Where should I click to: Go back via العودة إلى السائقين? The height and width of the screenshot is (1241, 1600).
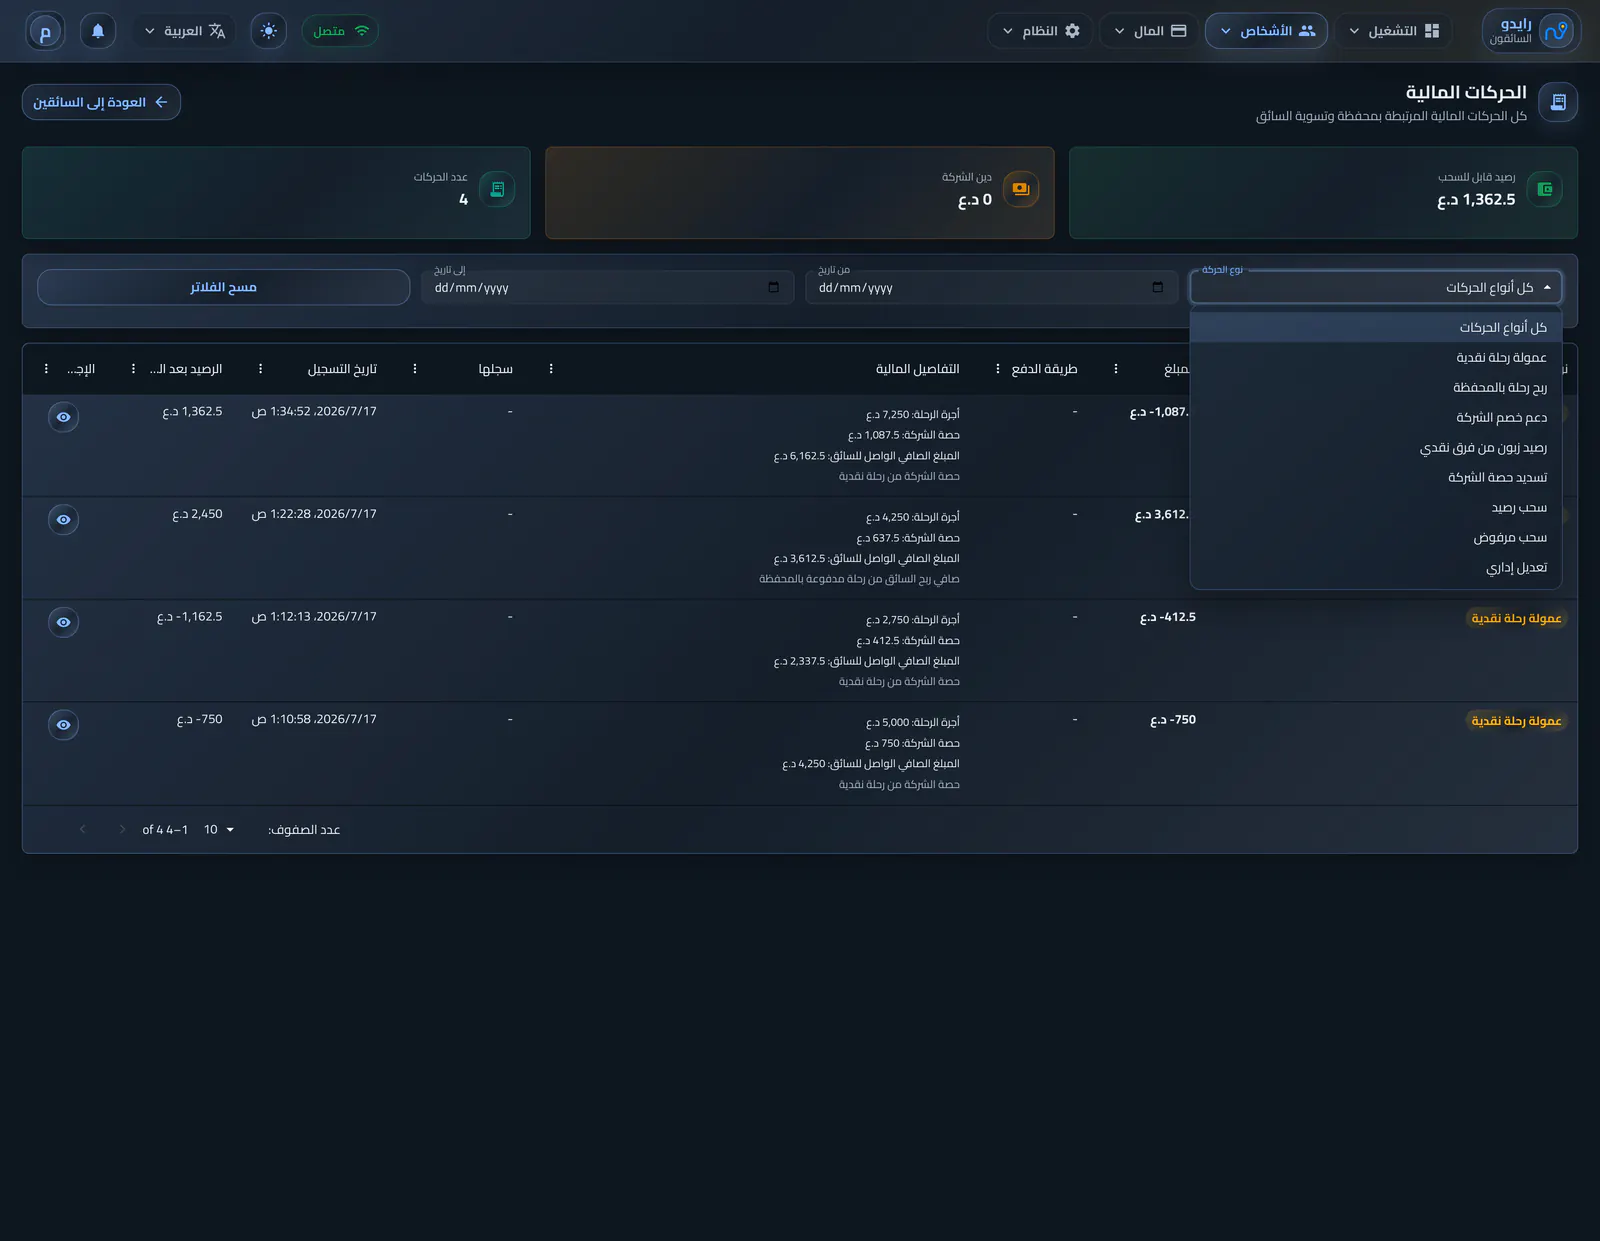[x=101, y=102]
